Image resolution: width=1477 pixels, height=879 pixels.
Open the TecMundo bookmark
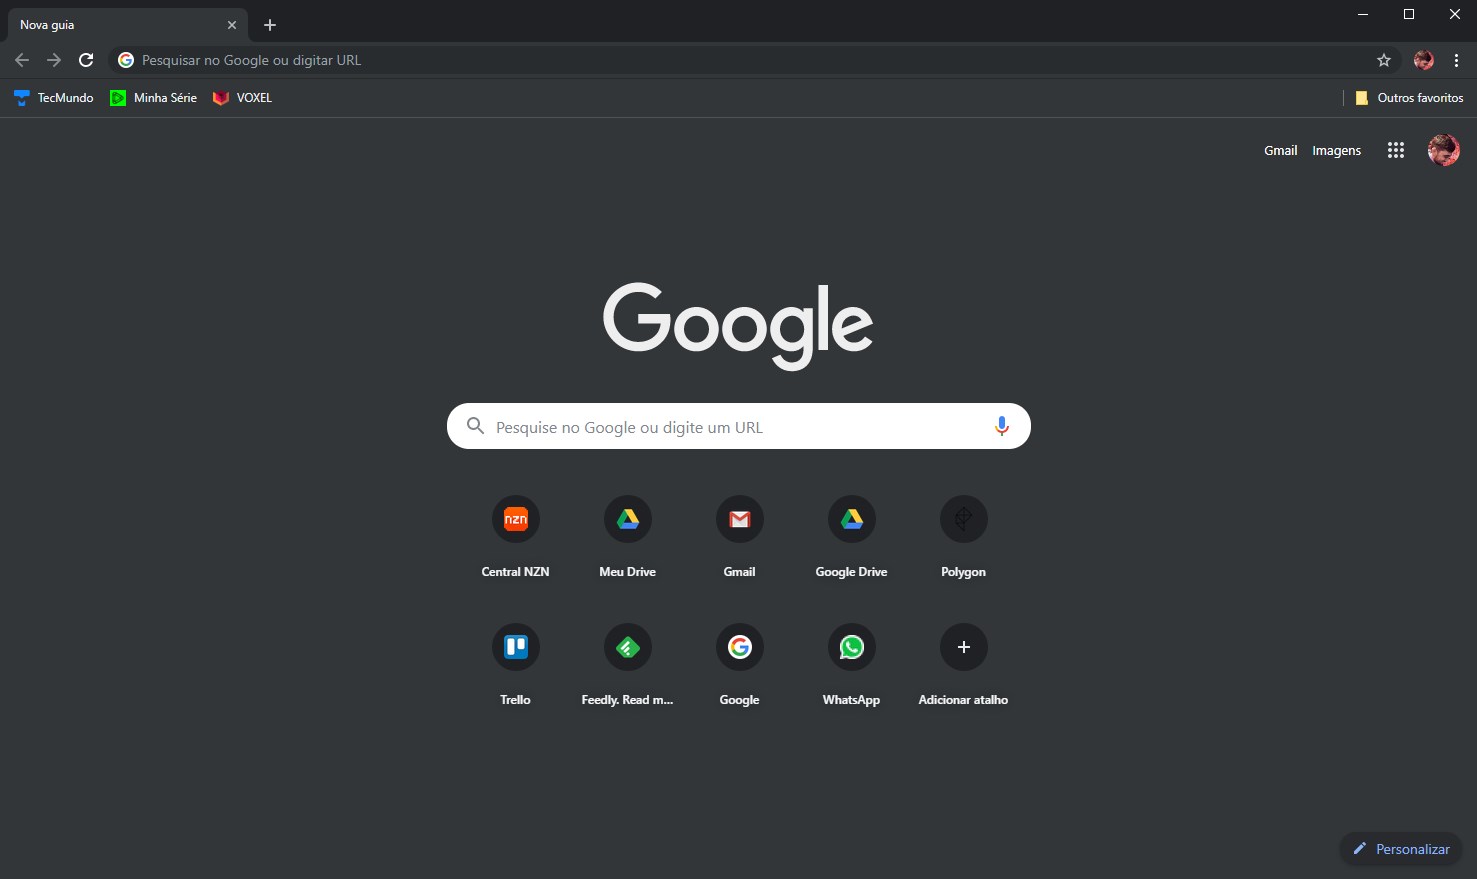tap(54, 98)
